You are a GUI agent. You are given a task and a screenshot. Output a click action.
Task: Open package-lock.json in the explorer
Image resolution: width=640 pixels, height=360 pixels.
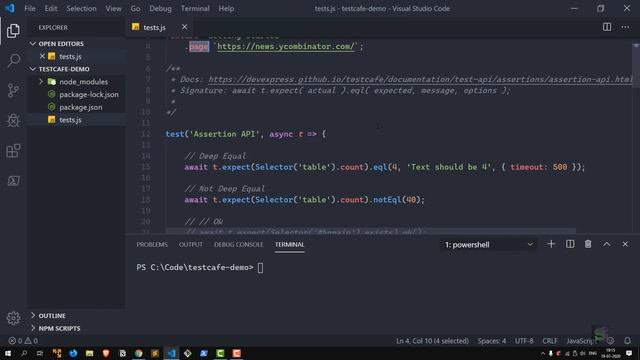click(89, 94)
